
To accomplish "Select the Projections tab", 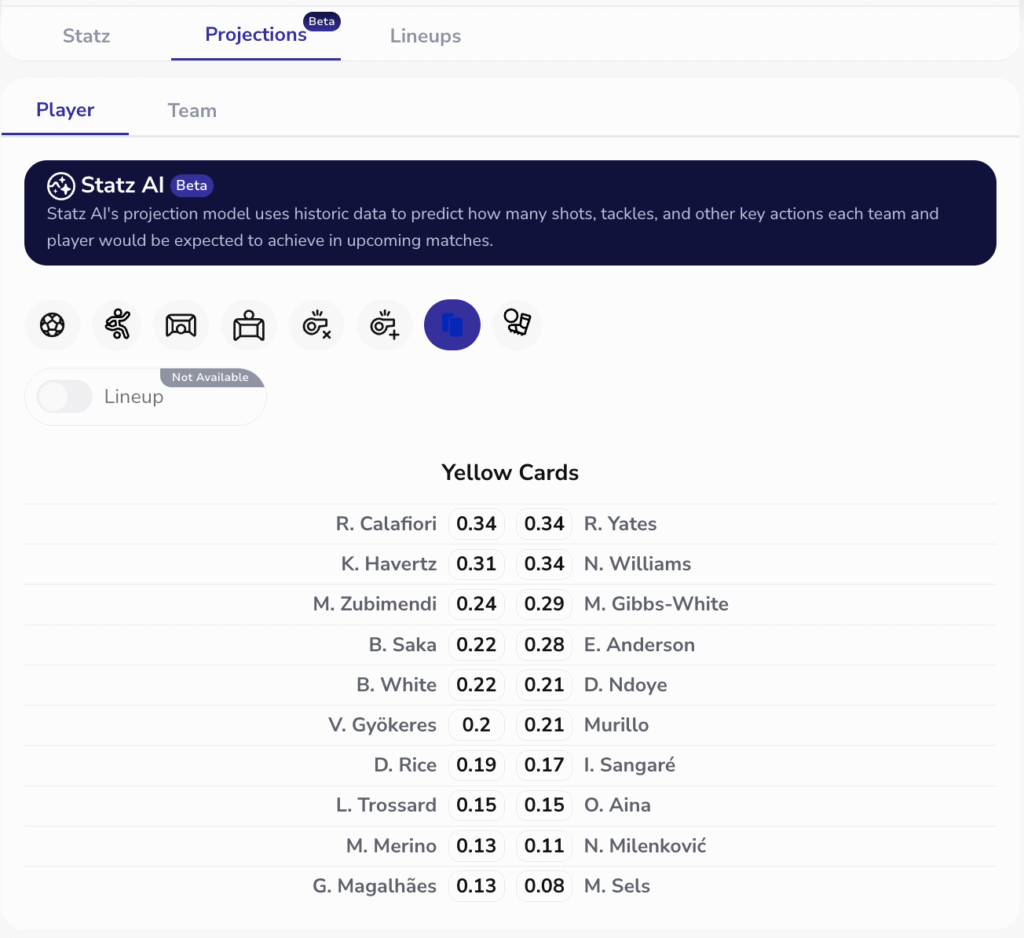I will [x=256, y=35].
